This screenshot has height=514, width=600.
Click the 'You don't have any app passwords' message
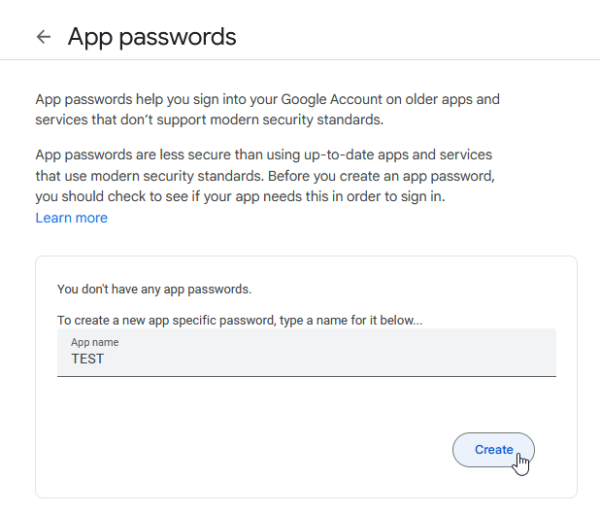[x=154, y=290]
